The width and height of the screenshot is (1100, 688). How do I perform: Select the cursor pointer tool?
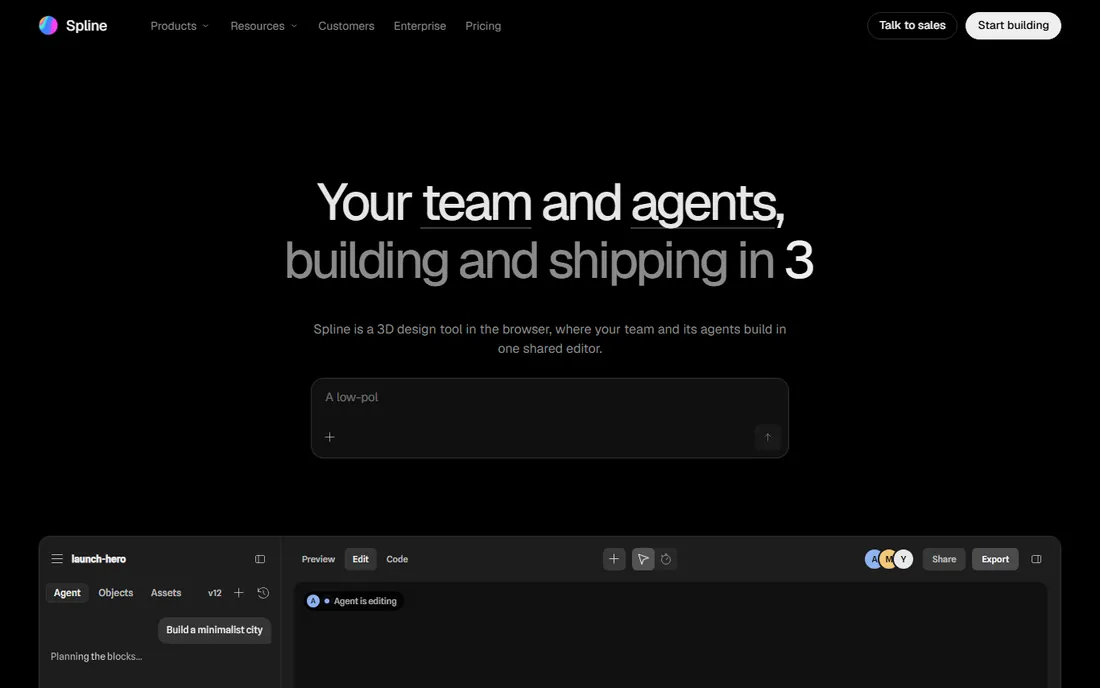[x=643, y=559]
